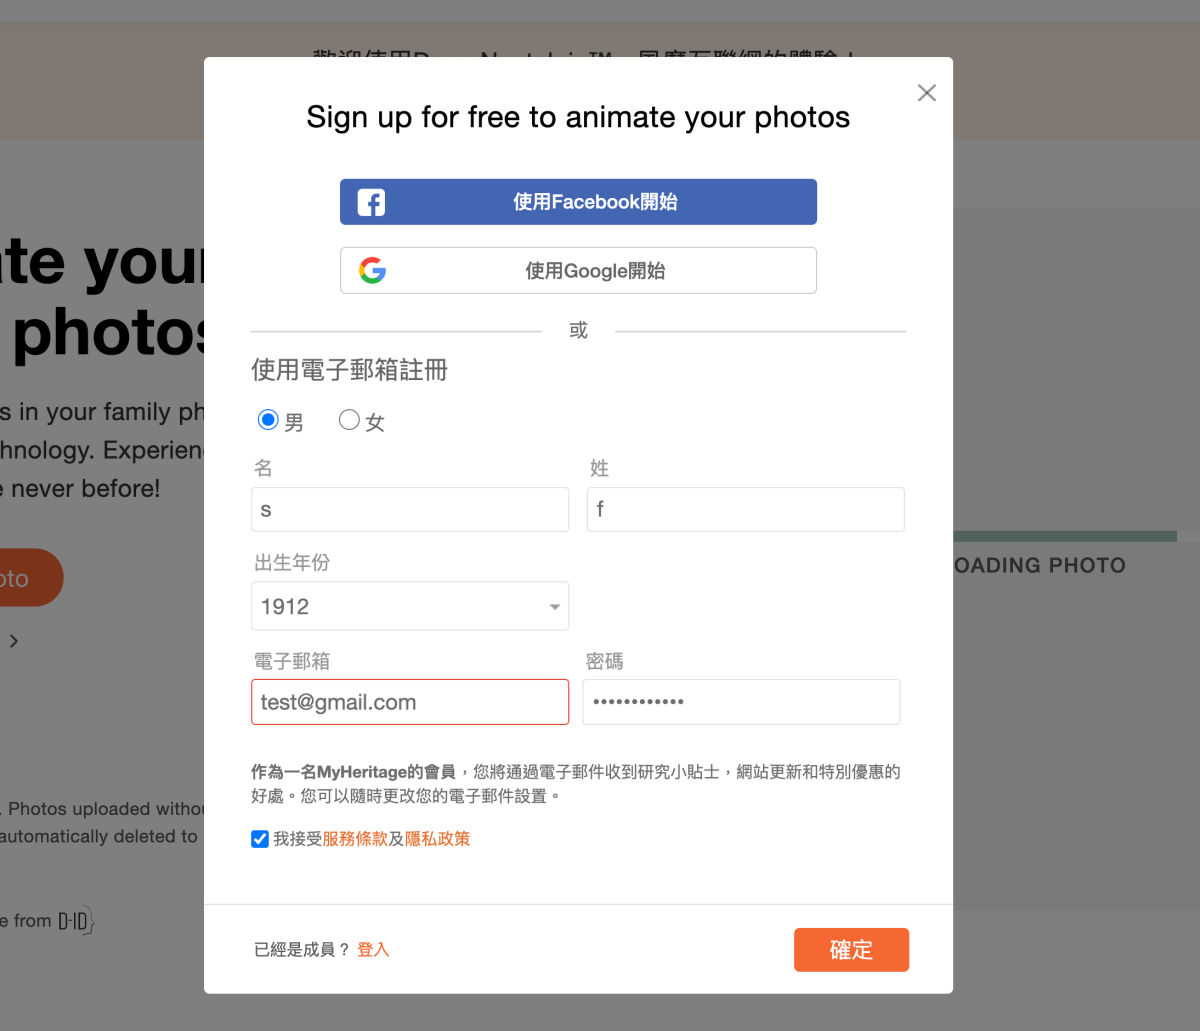
Task: Open the 隱私政策 link
Action: pos(437,839)
